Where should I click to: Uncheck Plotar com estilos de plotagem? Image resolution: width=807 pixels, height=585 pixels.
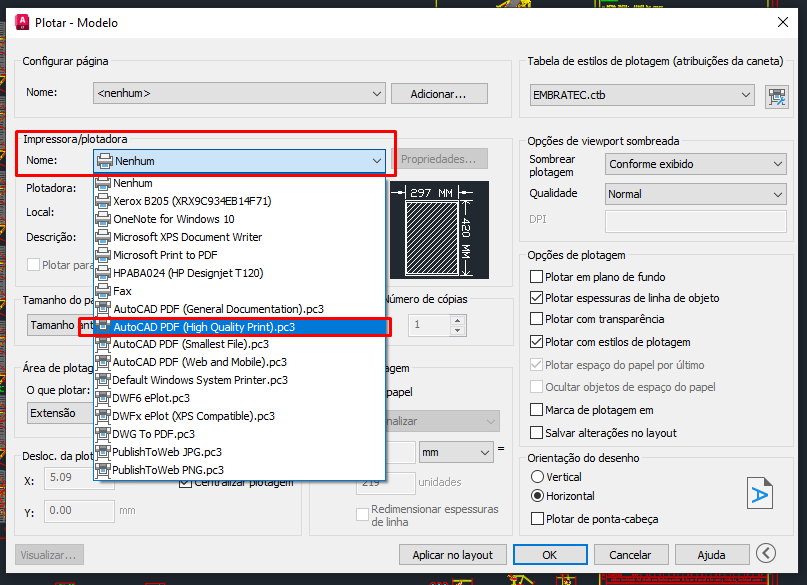537,342
